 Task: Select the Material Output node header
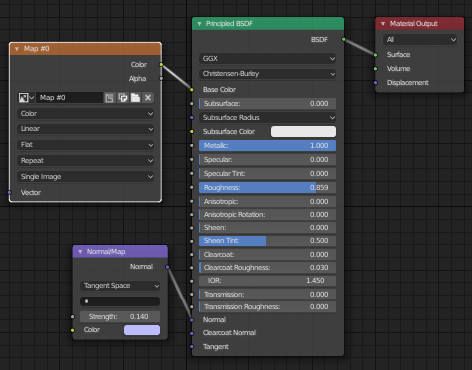coord(419,24)
